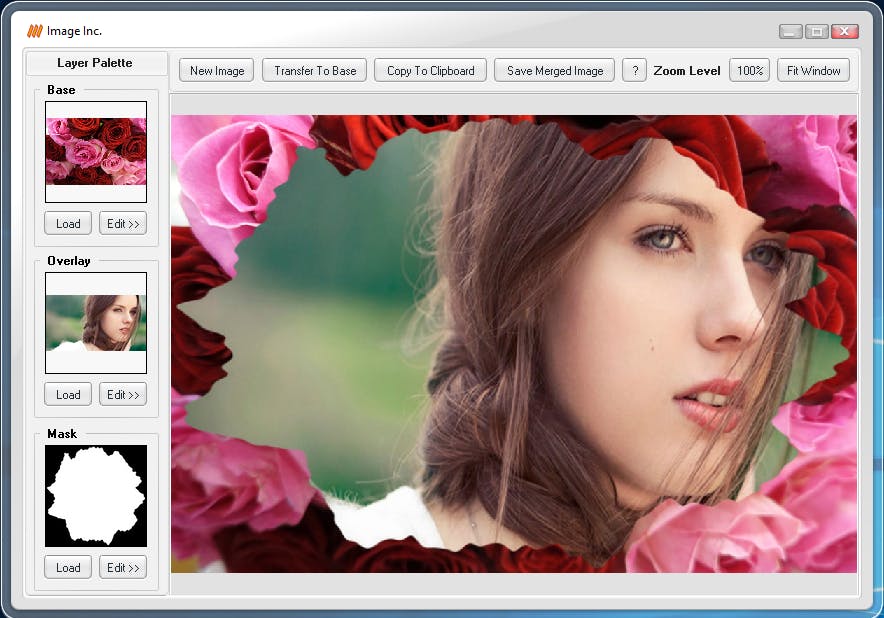884x618 pixels.
Task: Click the Fit Window button
Action: (x=813, y=70)
